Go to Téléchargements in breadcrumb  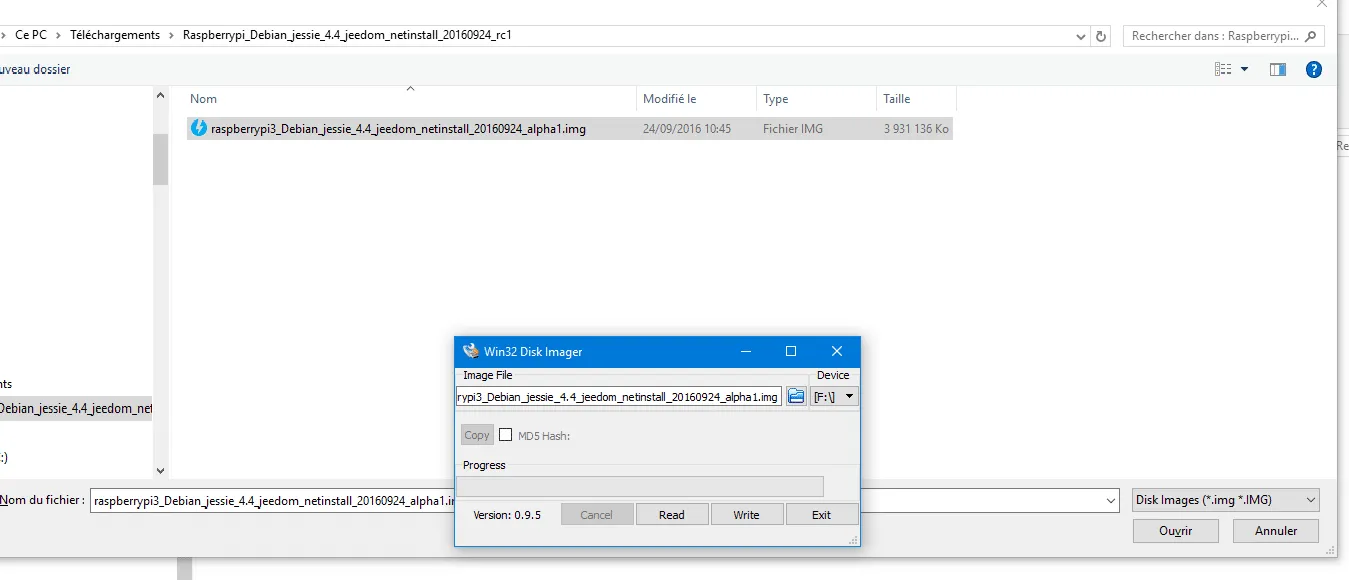(115, 35)
